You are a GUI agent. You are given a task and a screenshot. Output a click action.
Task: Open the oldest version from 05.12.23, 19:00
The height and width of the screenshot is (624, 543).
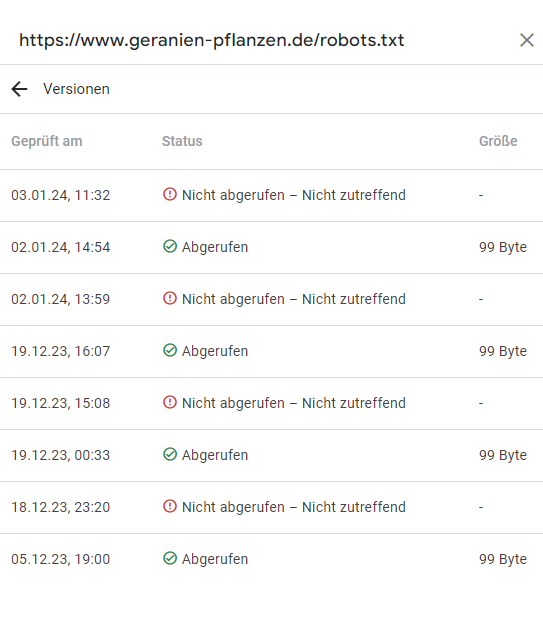[x=272, y=559]
